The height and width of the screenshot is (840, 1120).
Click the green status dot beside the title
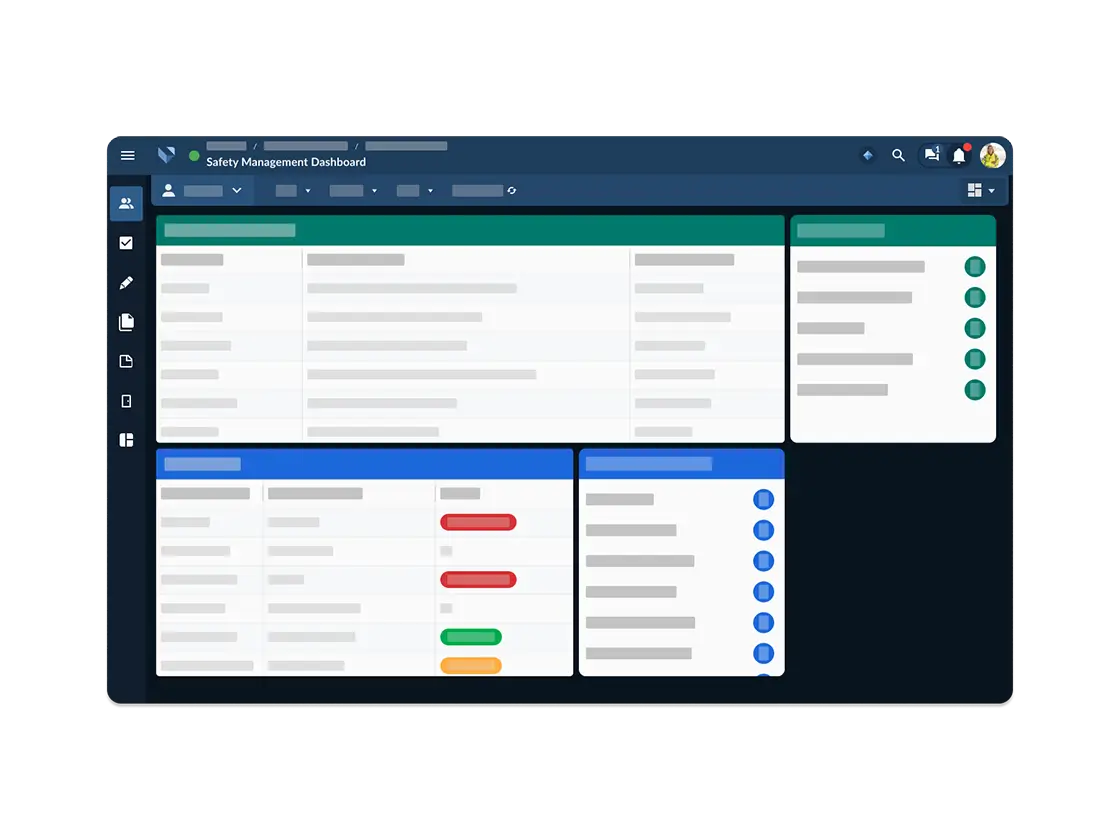click(x=194, y=156)
